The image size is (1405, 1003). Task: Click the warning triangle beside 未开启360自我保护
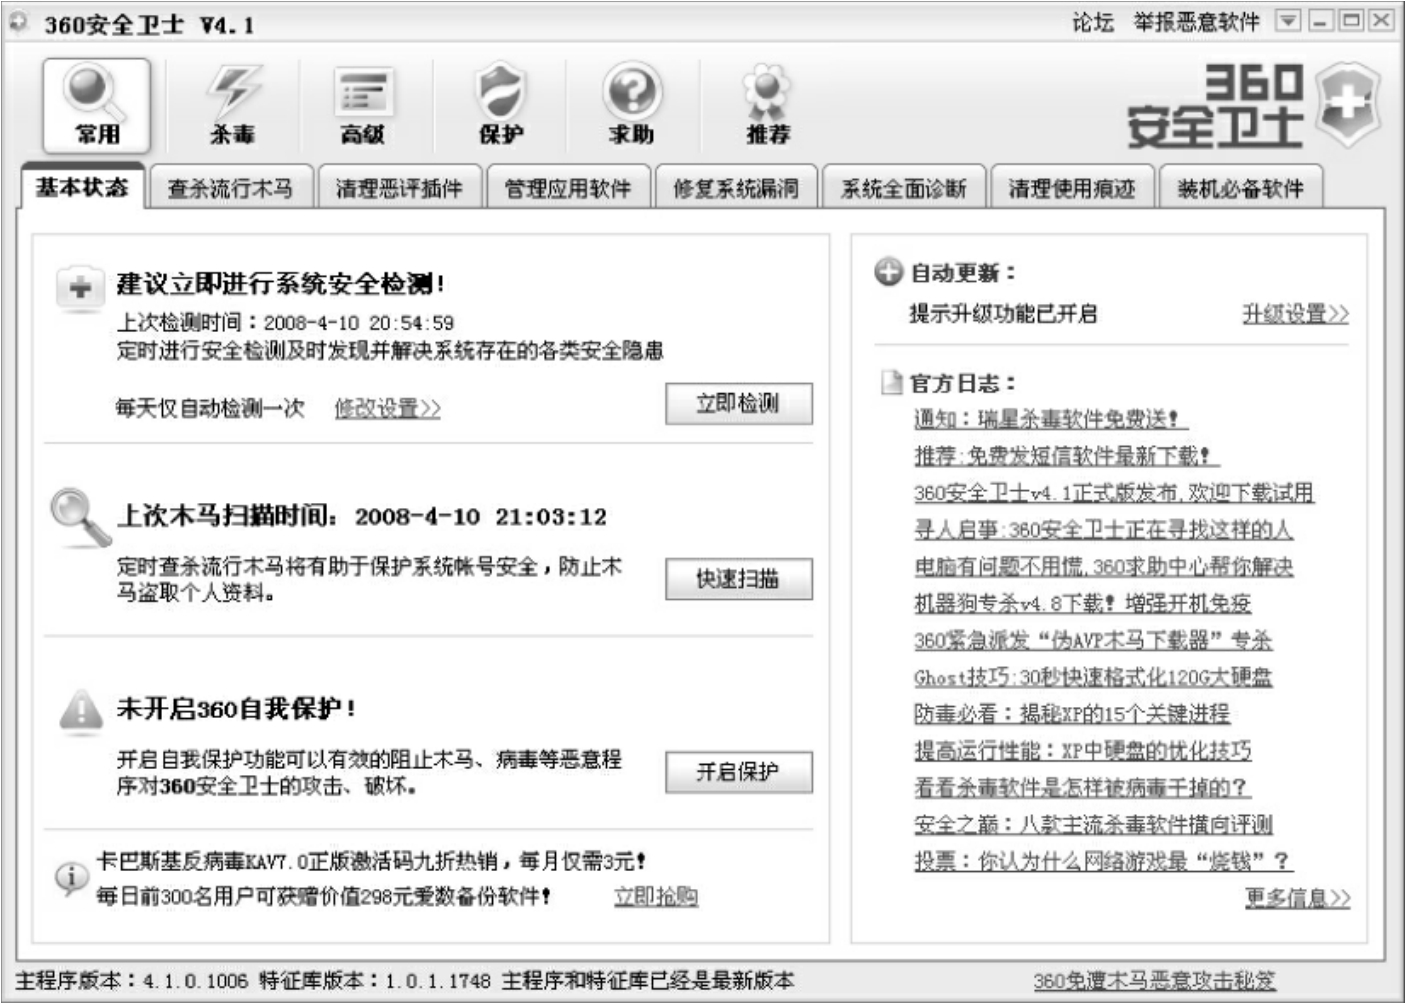tap(80, 709)
